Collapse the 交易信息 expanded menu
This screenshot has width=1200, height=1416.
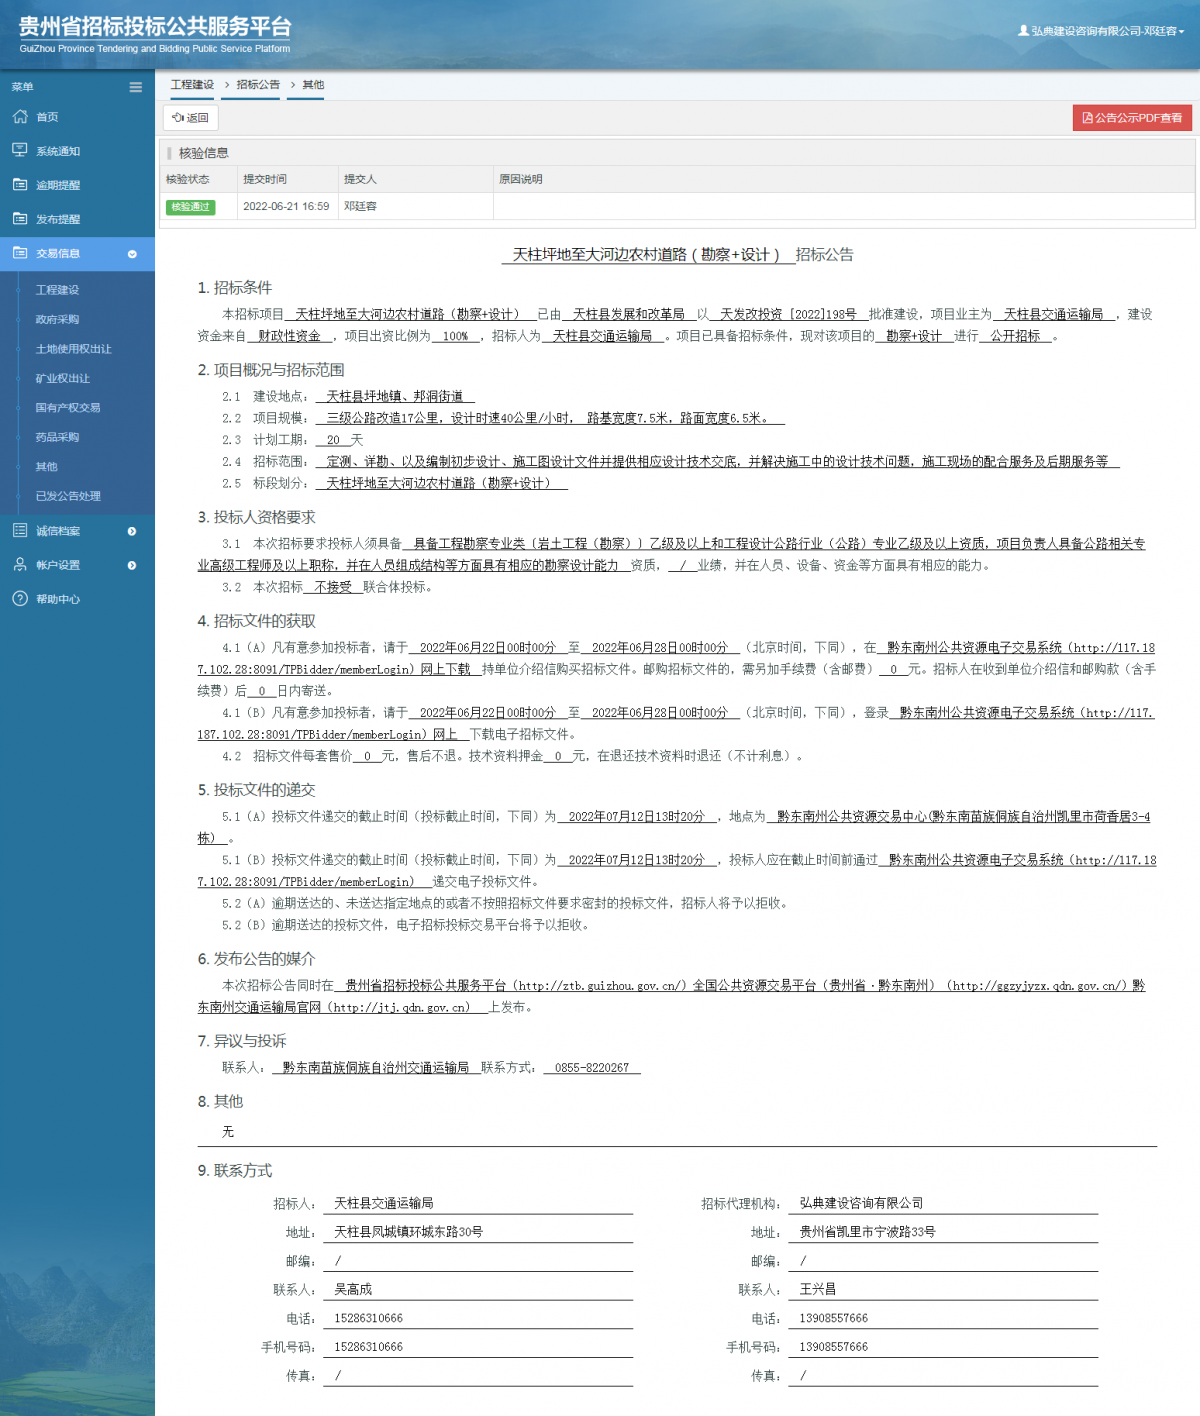point(131,254)
